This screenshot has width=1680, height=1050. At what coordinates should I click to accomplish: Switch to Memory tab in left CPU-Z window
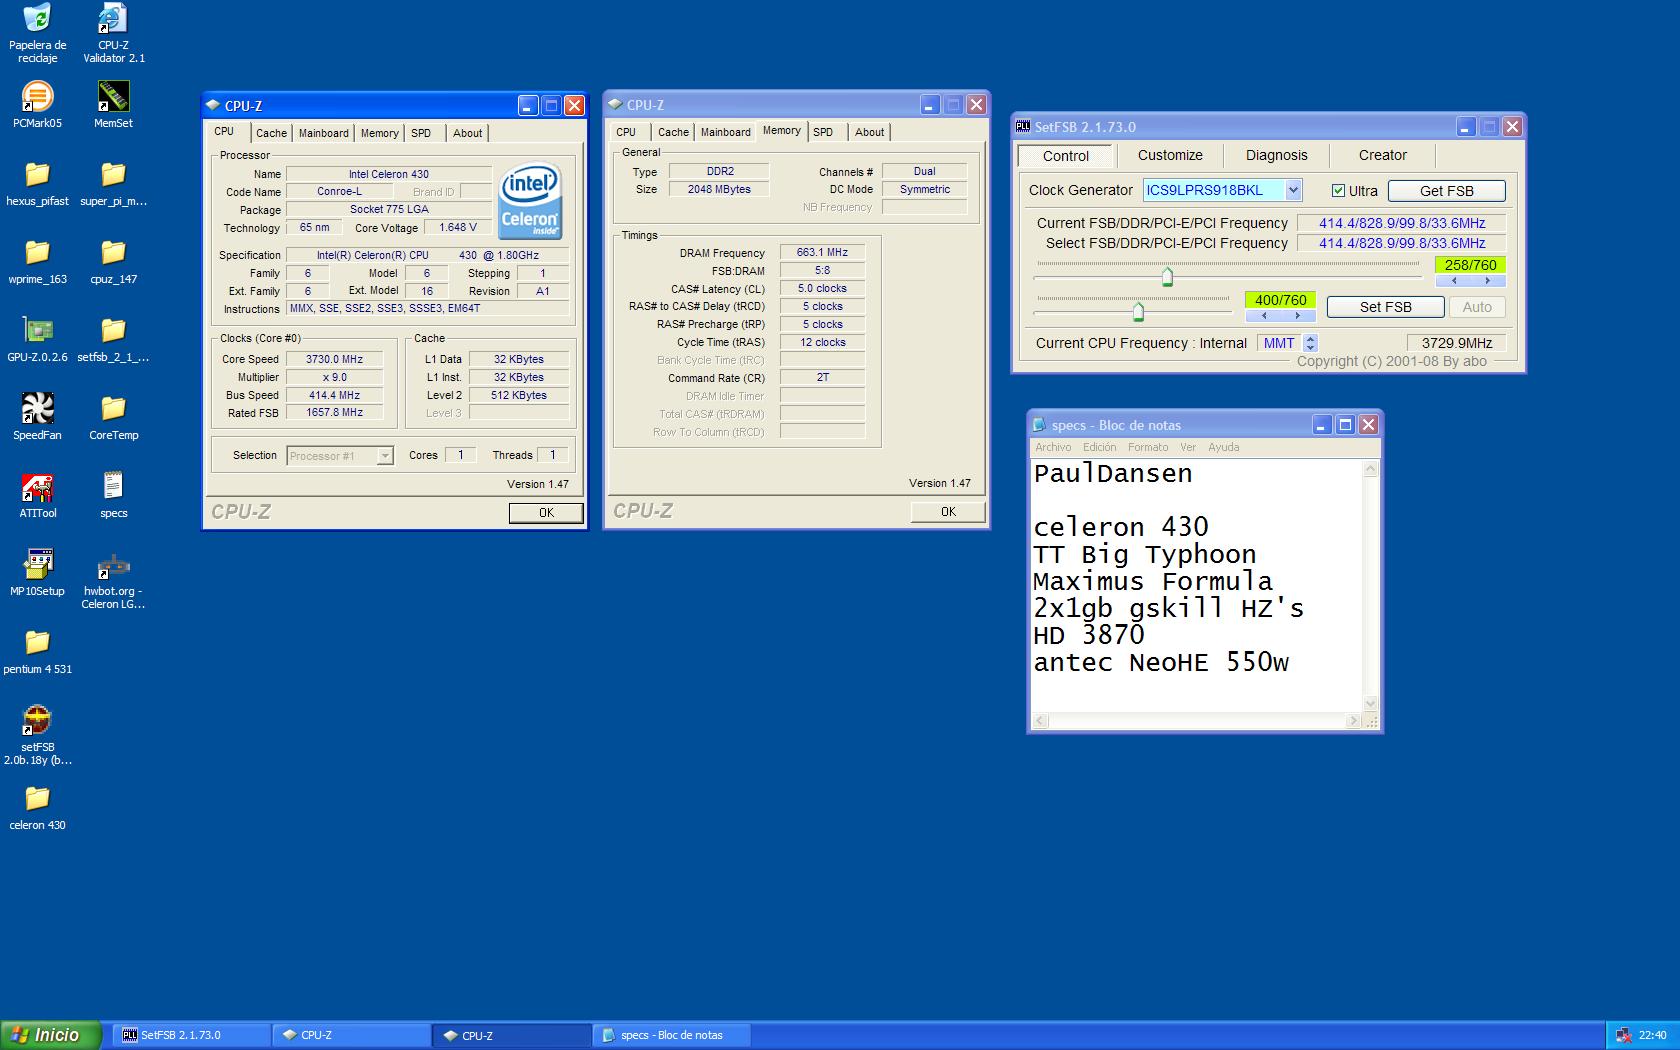click(380, 133)
